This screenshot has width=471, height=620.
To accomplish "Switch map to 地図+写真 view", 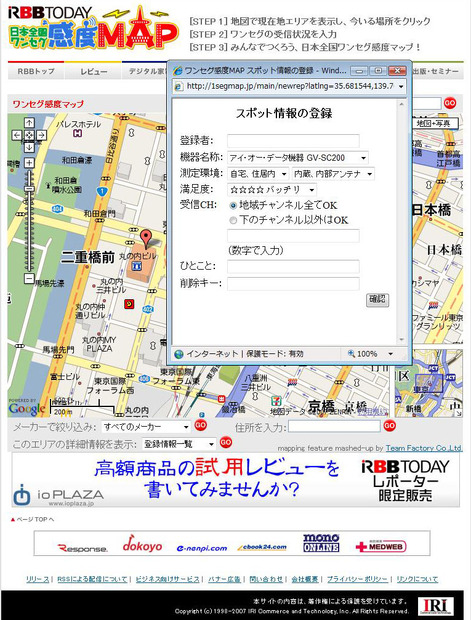I will 434,123.
